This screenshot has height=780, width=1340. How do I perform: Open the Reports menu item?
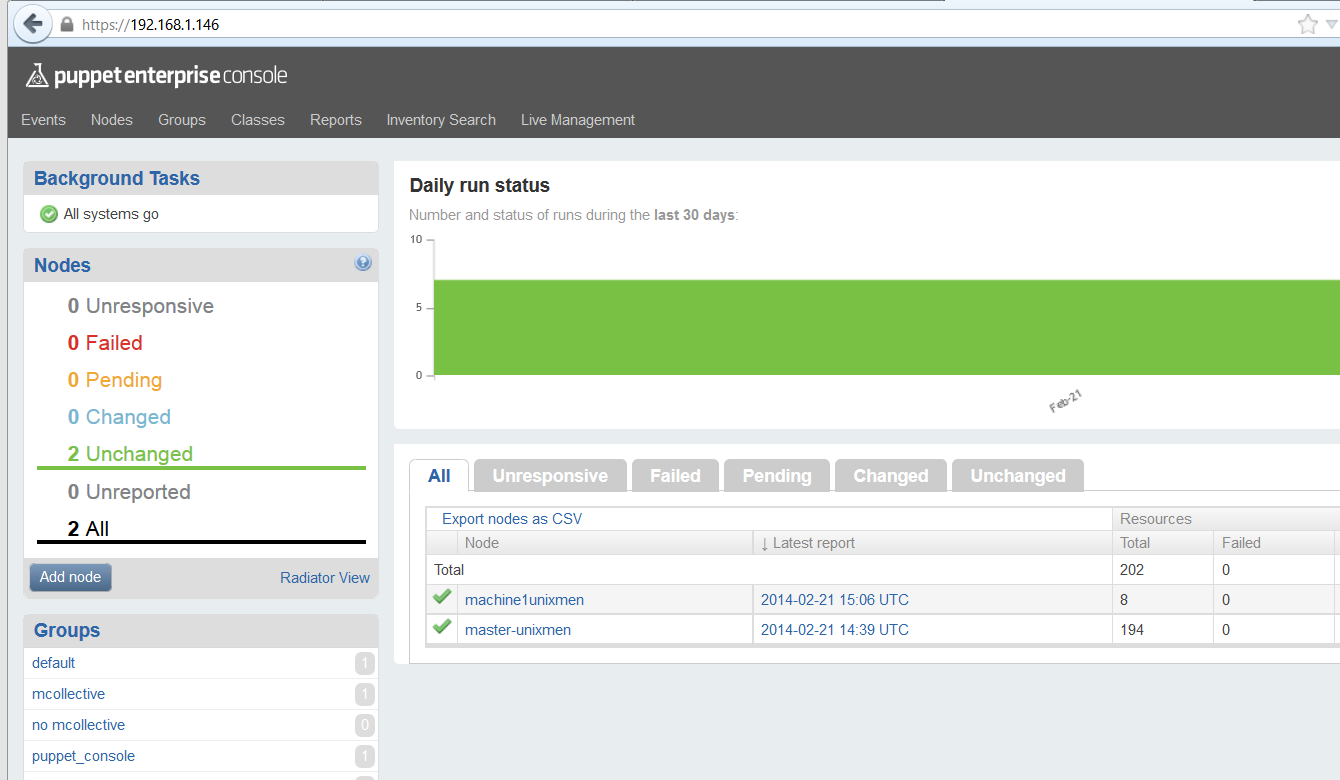336,120
